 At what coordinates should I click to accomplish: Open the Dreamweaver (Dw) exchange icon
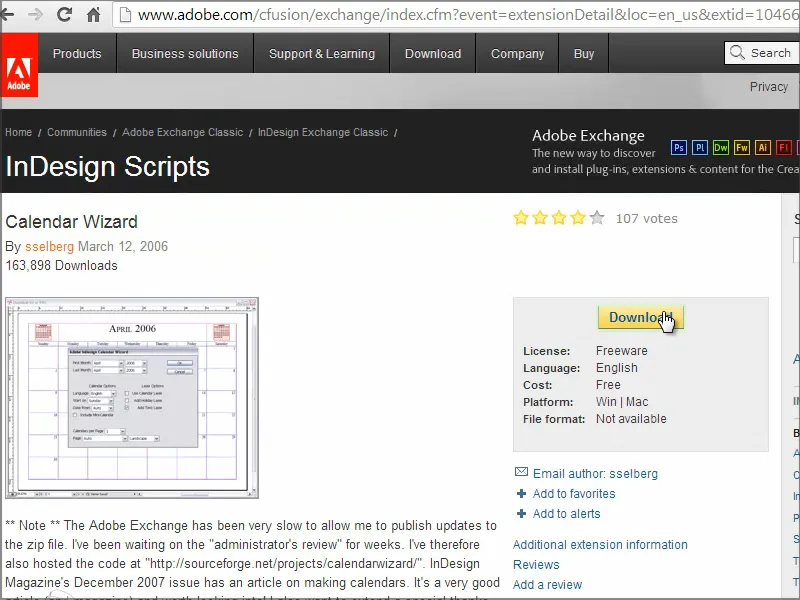[721, 147]
